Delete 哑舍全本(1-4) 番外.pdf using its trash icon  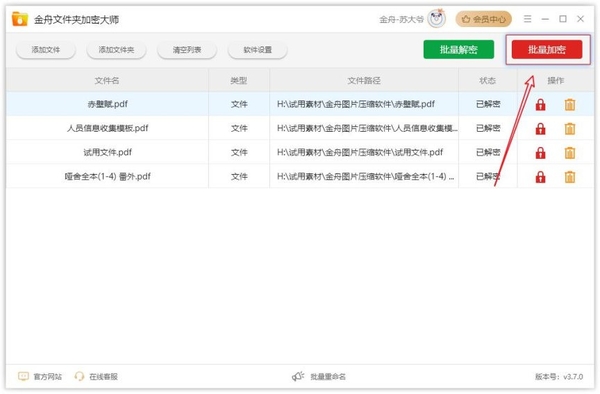point(570,177)
